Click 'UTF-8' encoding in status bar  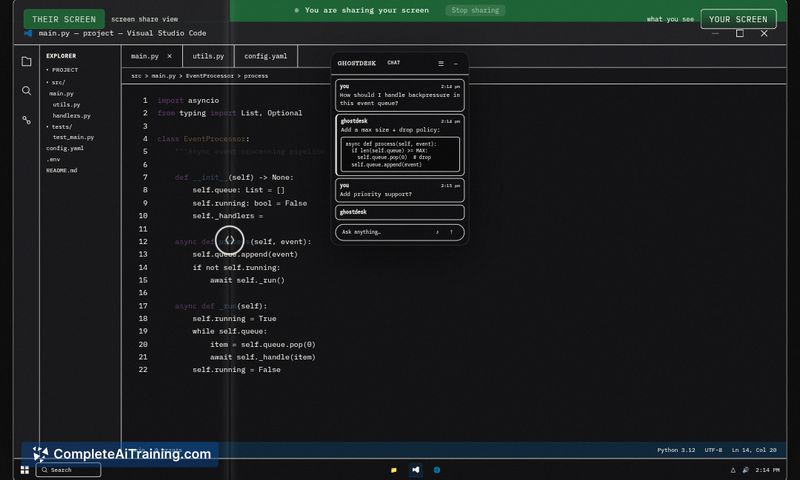click(x=713, y=450)
